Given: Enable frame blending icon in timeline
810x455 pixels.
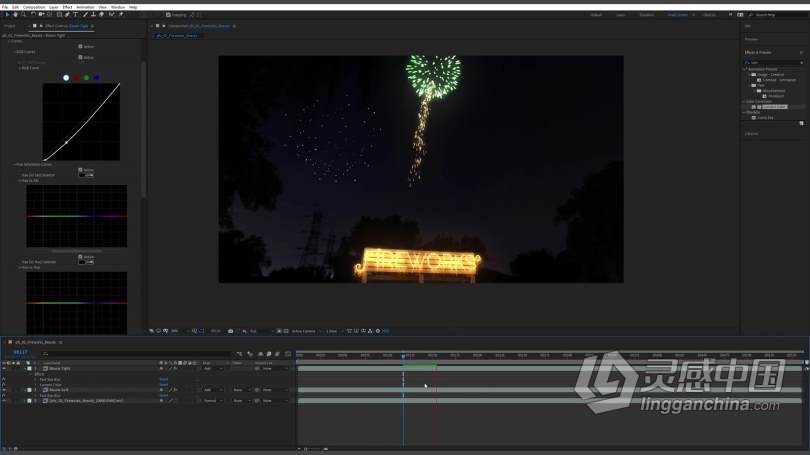Looking at the screenshot, I should (x=269, y=354).
